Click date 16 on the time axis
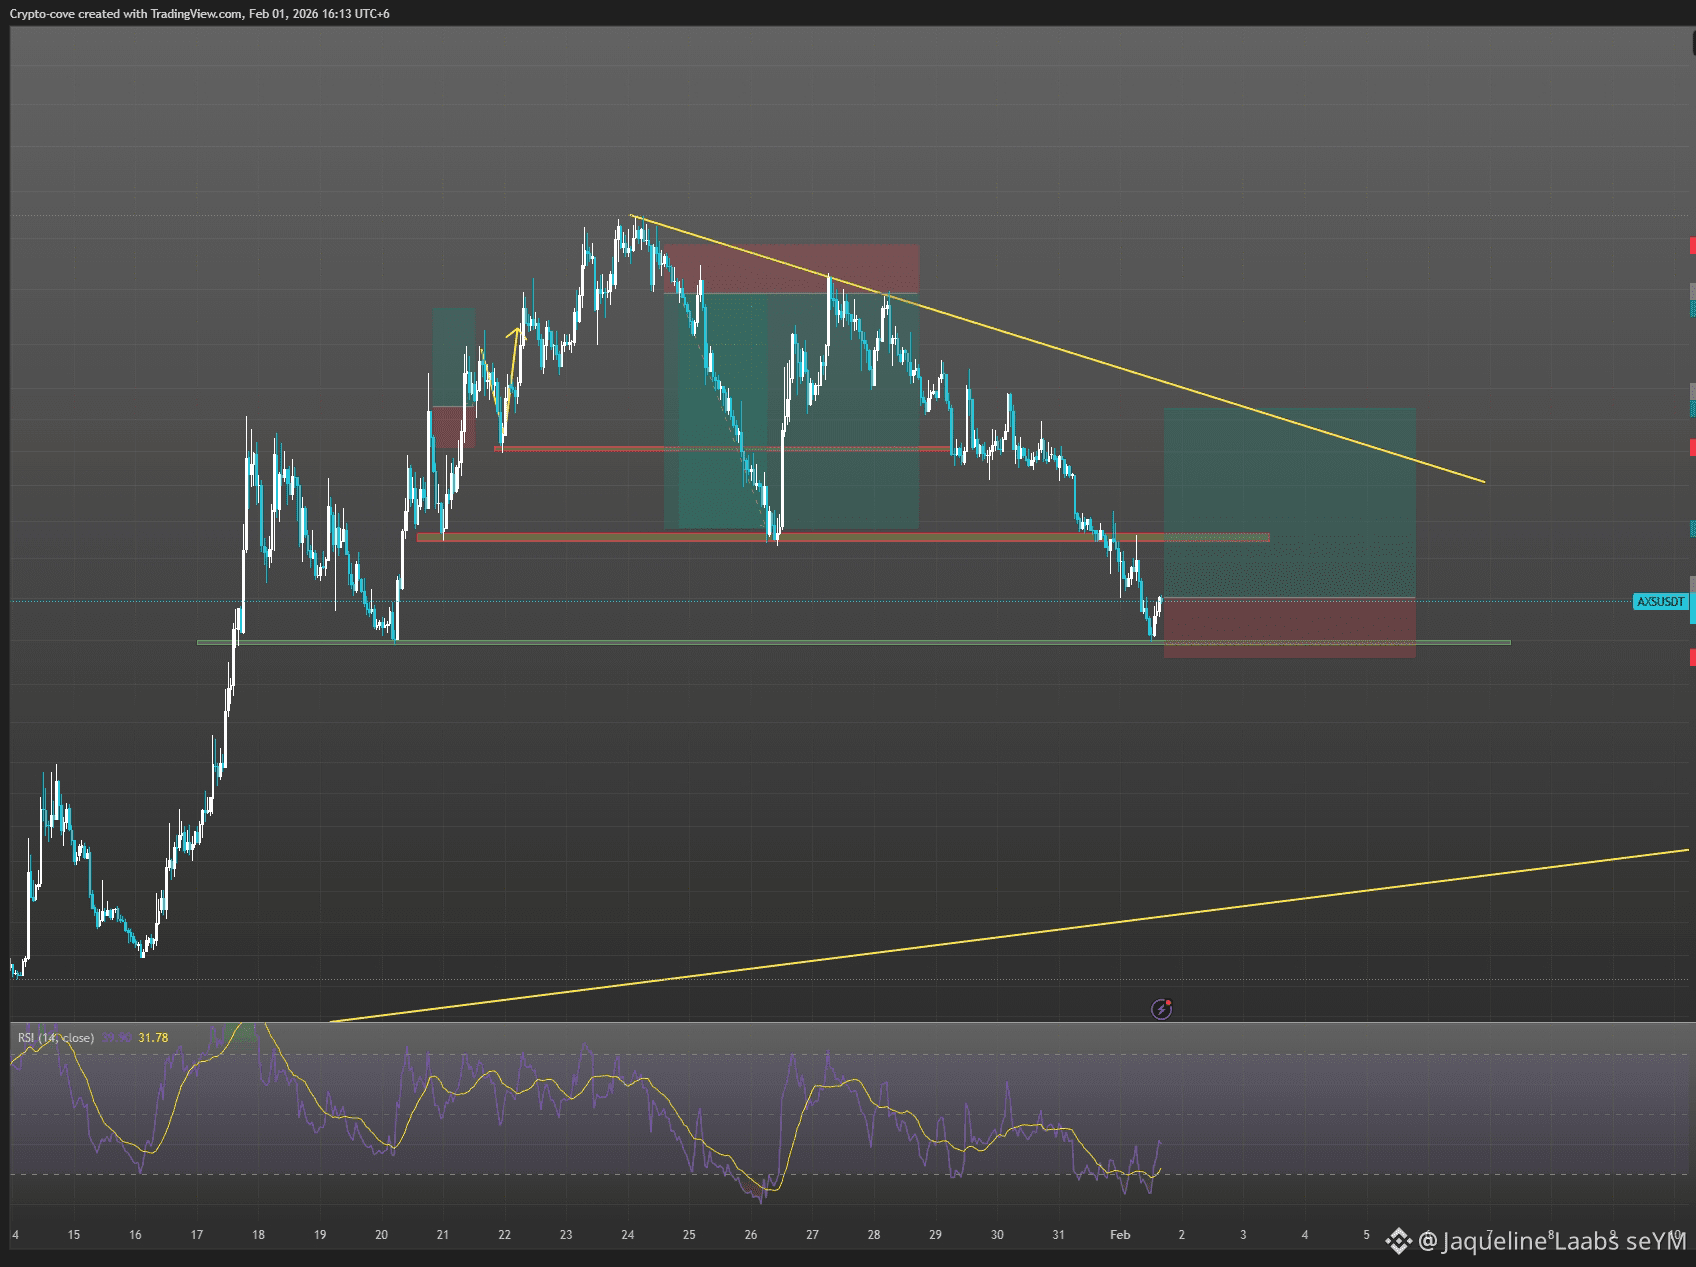Image resolution: width=1696 pixels, height=1267 pixels. (x=135, y=1235)
